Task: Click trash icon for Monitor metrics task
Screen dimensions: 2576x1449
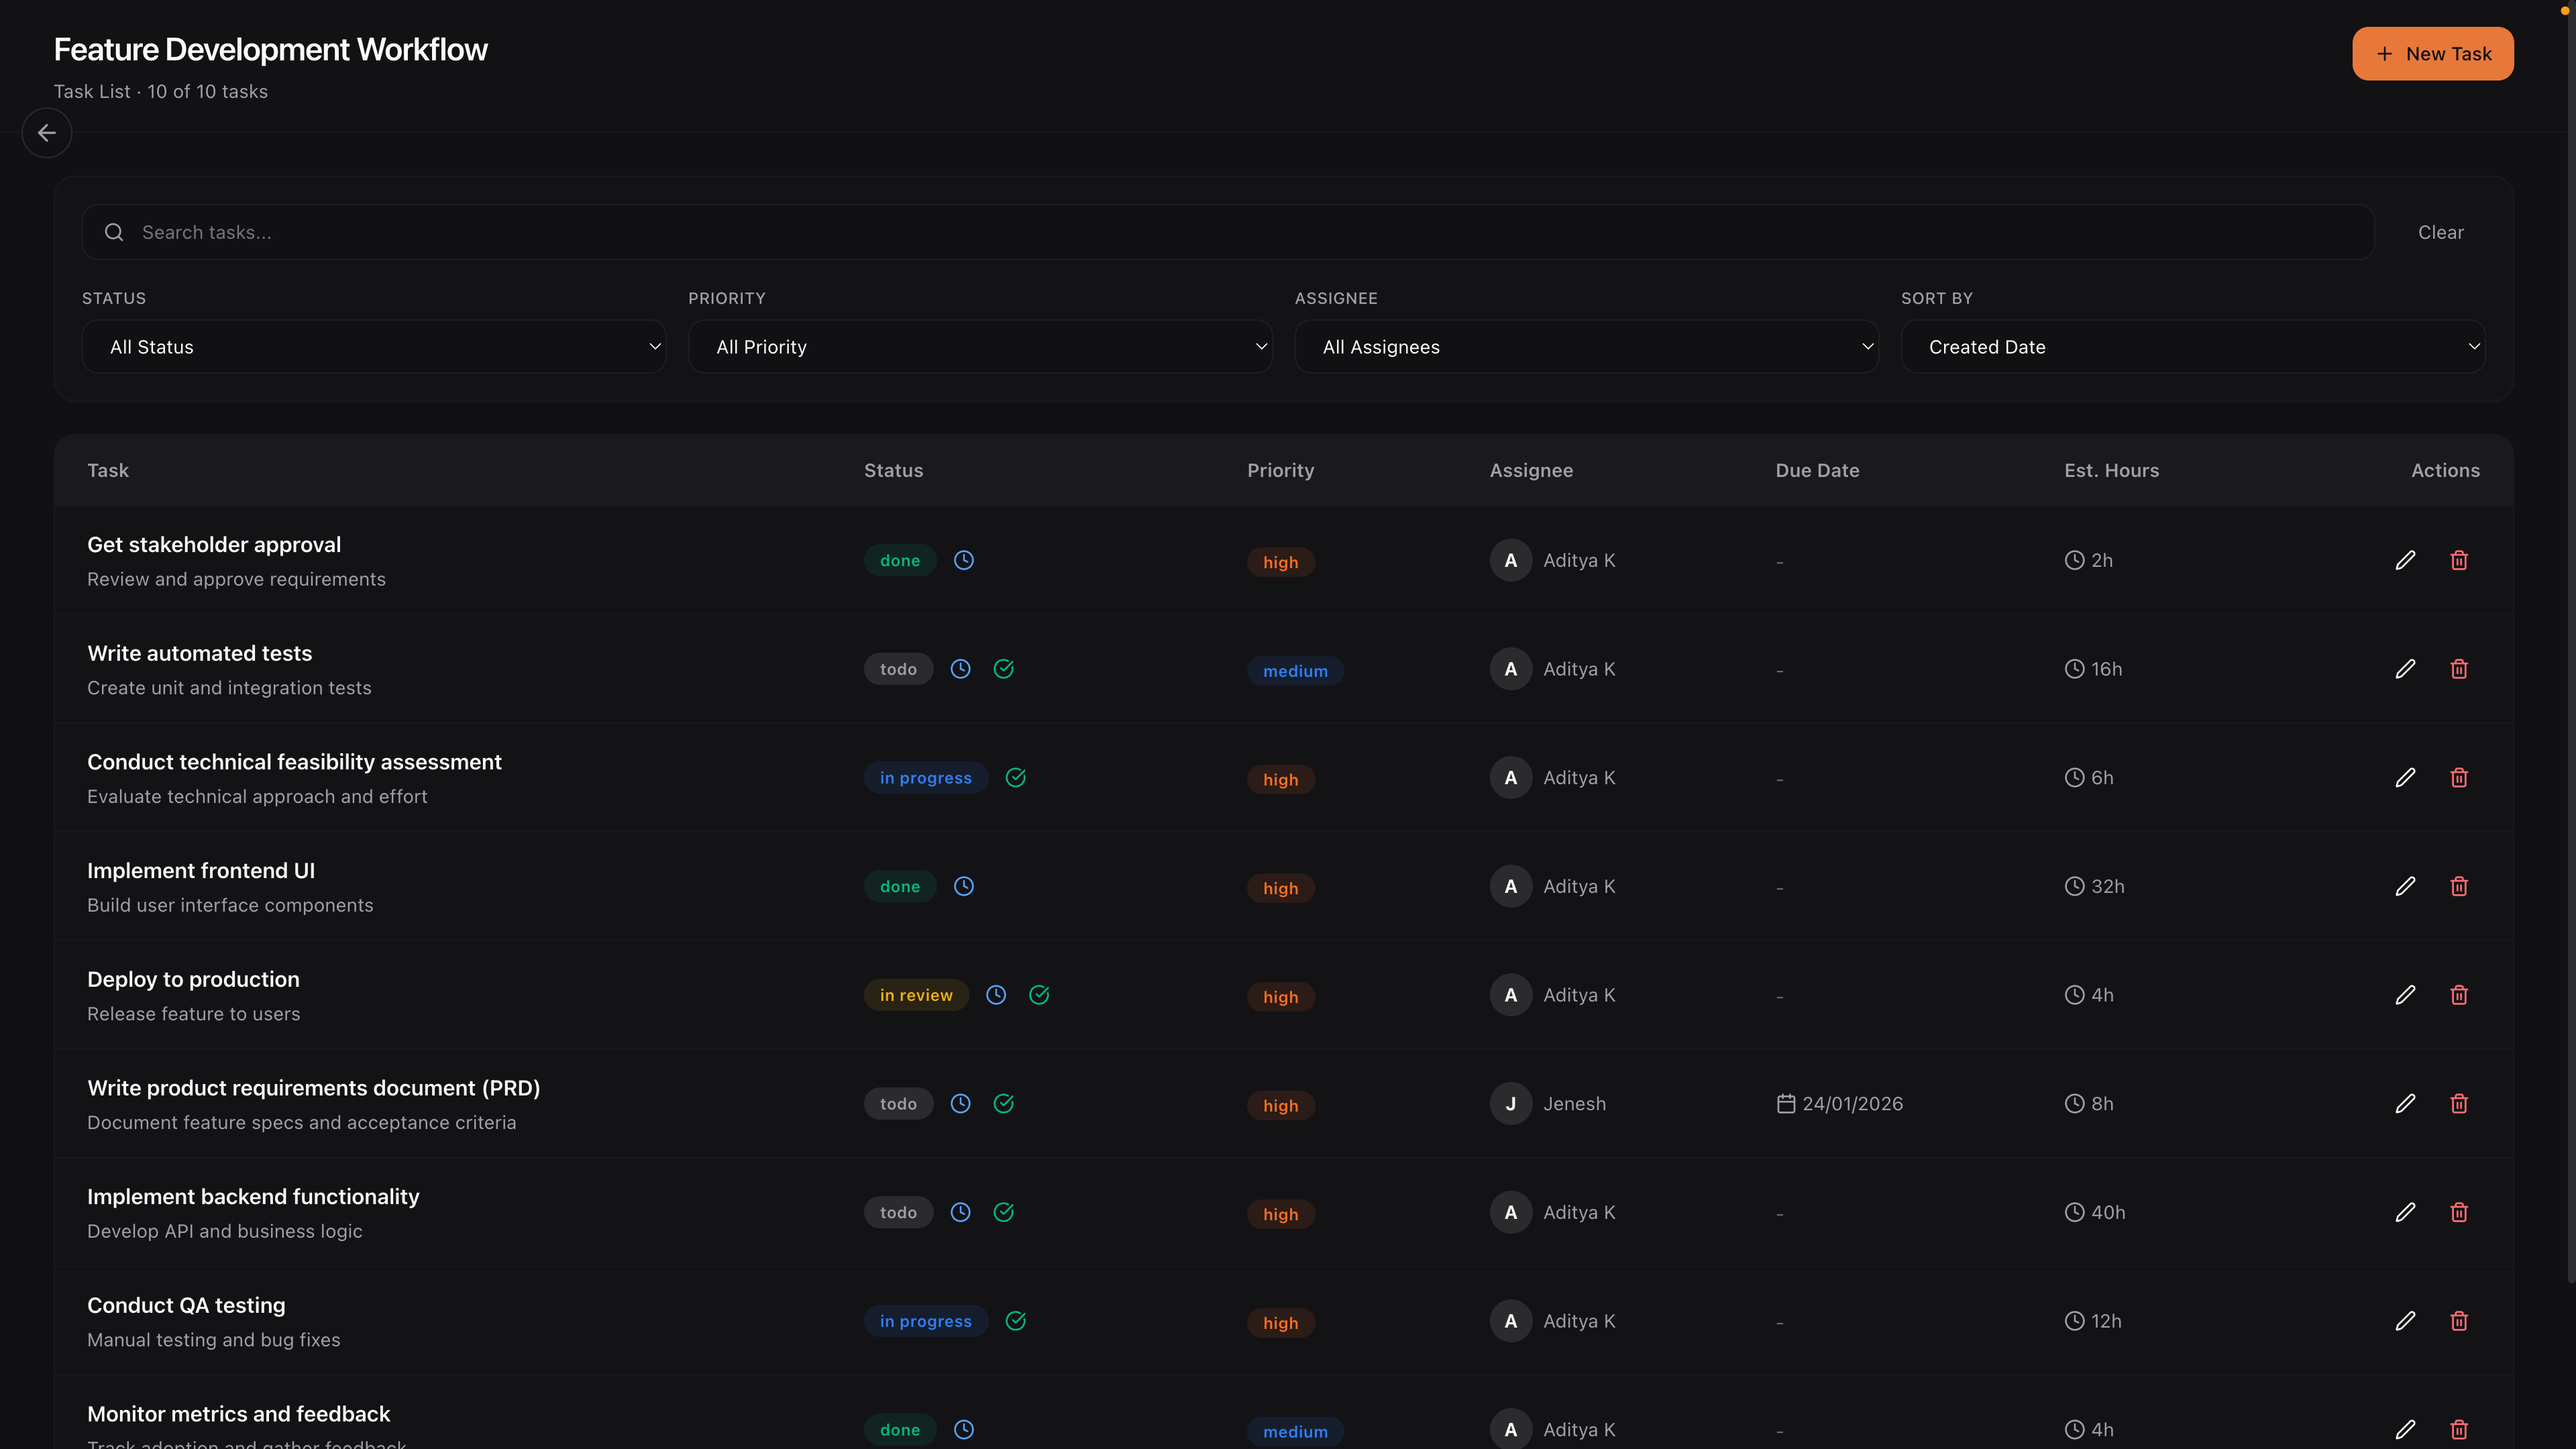Action: click(x=2459, y=1429)
